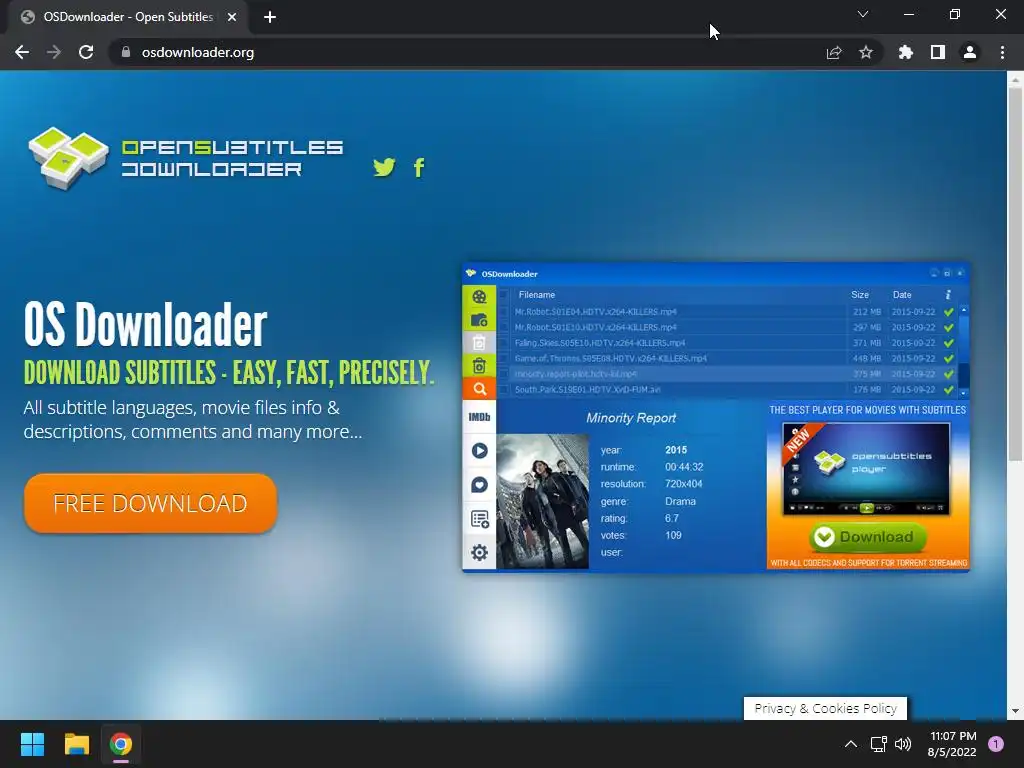Click the Chrome icon in the taskbar
1024x768 pixels.
click(121, 744)
